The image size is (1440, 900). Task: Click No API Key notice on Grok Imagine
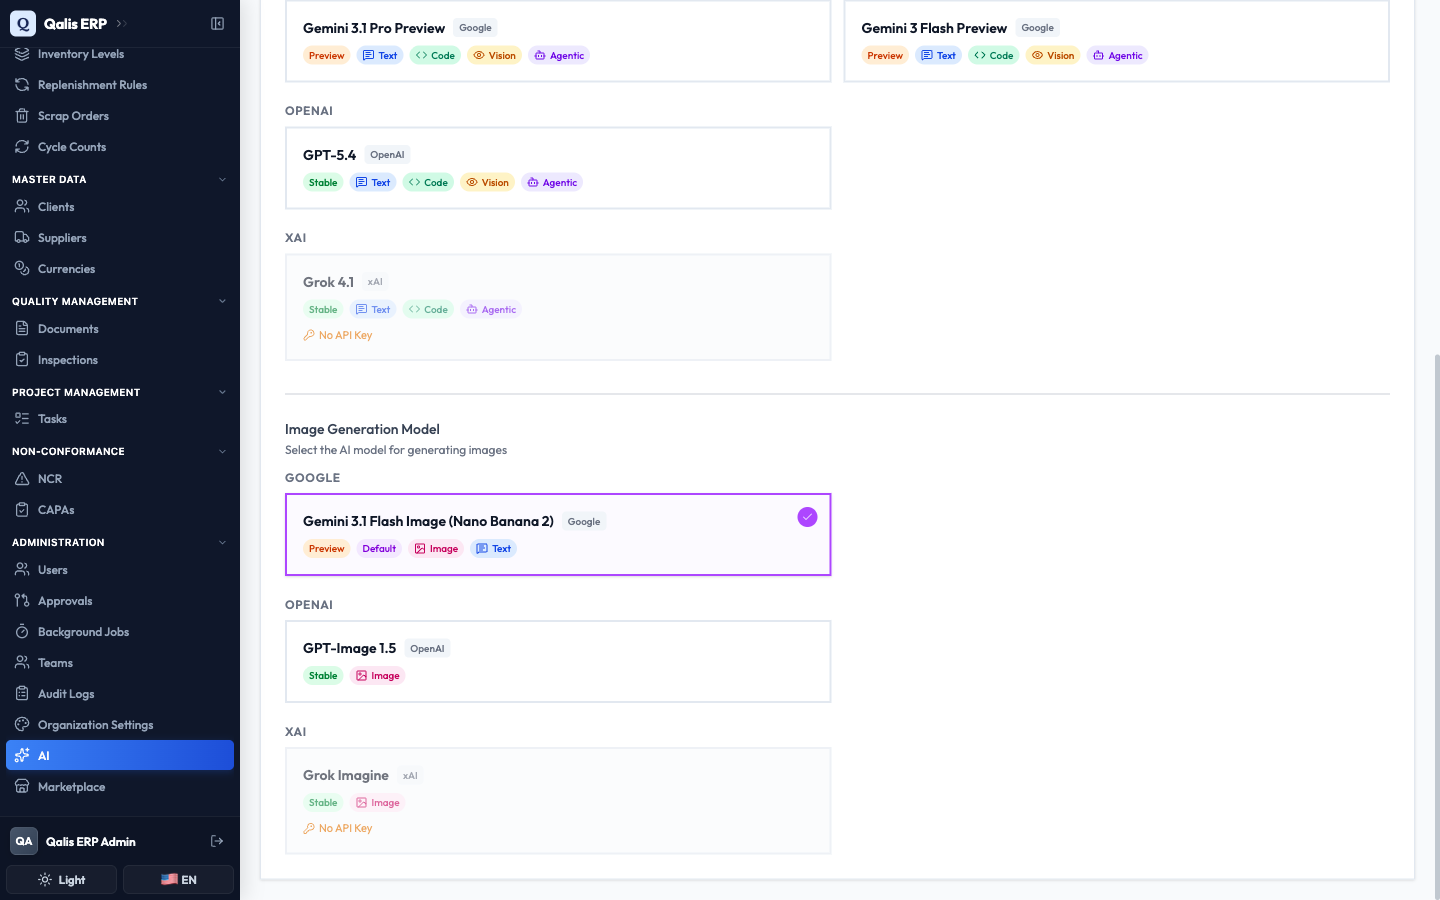[338, 829]
